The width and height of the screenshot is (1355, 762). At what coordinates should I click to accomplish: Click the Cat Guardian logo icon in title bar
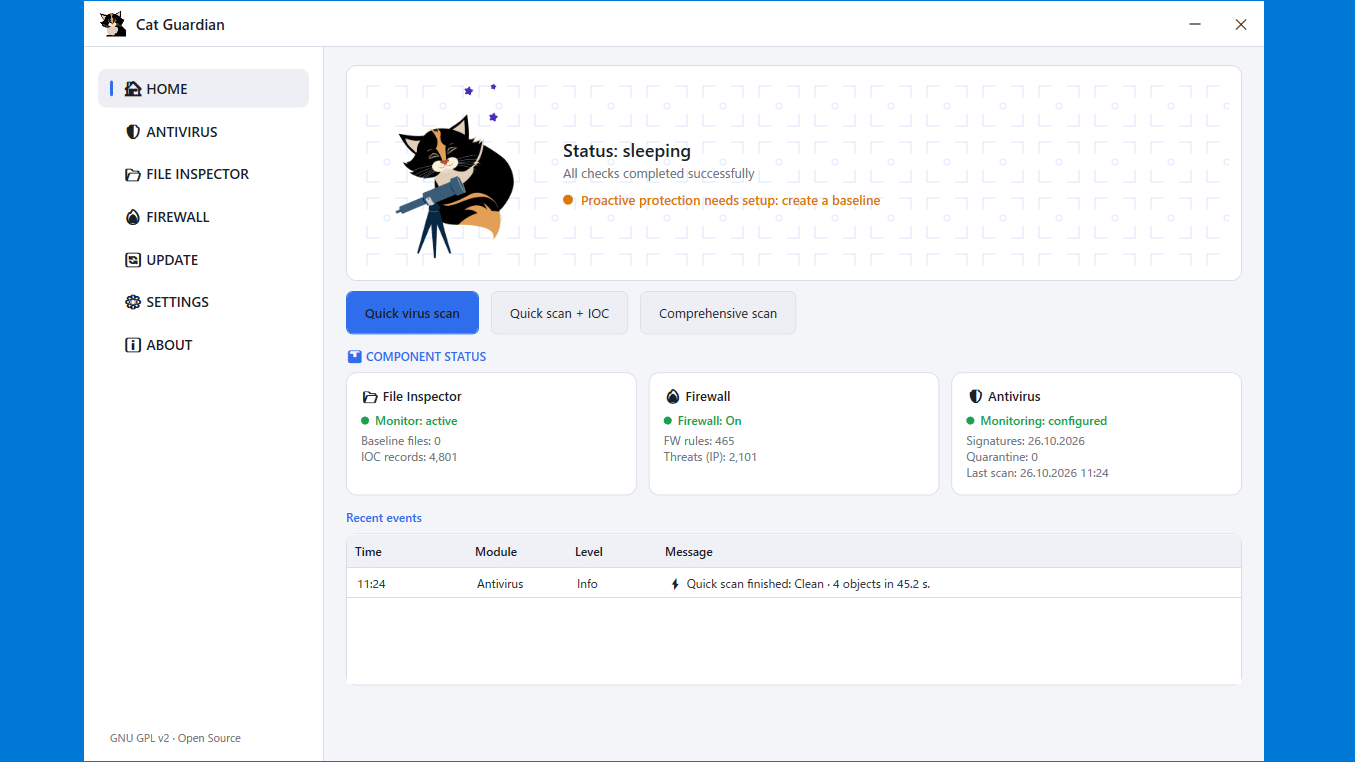(113, 24)
